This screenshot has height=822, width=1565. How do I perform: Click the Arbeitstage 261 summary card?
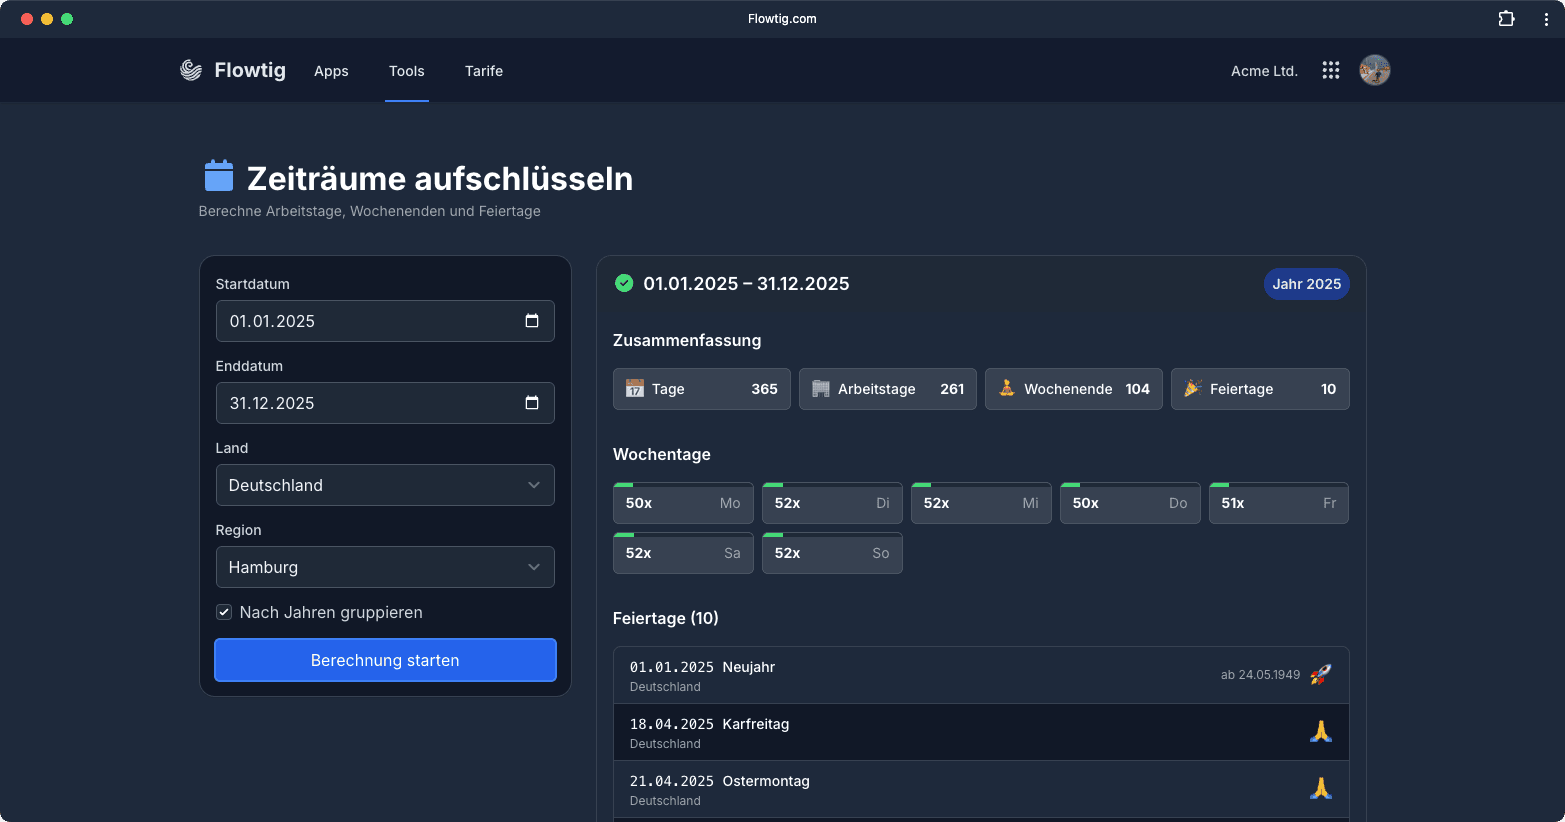[888, 389]
